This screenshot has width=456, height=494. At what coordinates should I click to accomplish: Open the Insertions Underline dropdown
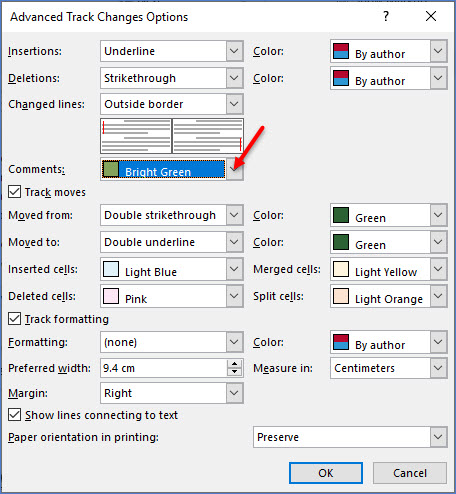(x=234, y=51)
